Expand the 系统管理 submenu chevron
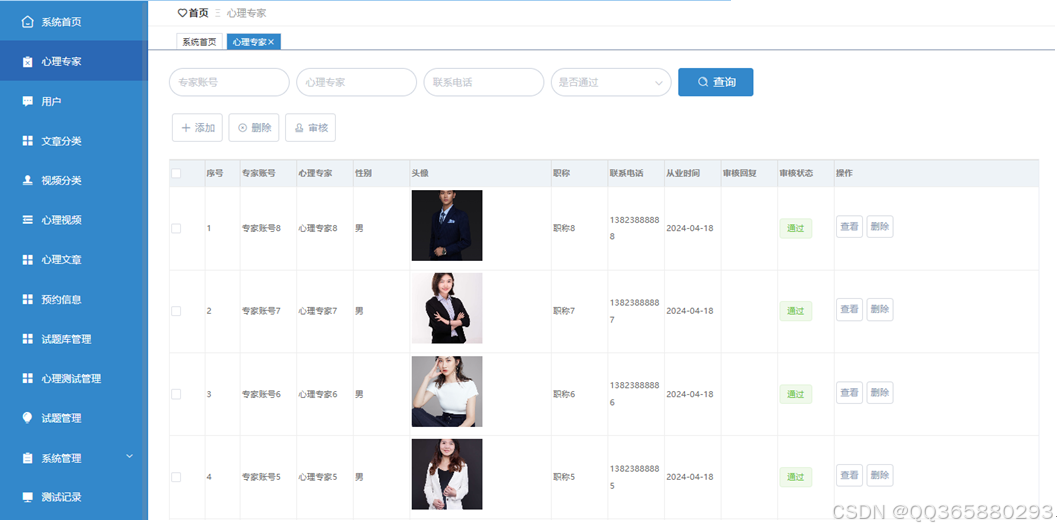The image size is (1057, 529). [129, 457]
